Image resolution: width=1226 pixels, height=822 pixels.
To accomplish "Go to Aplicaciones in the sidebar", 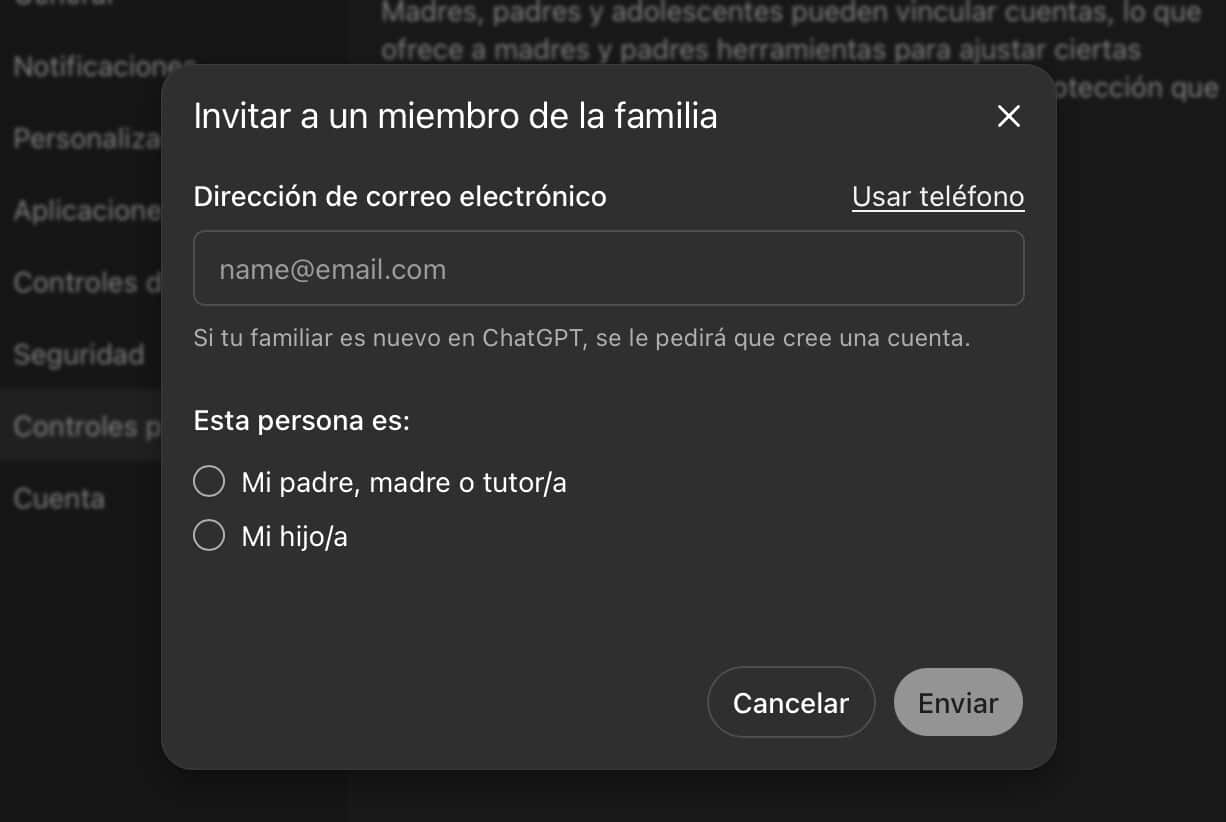I will pos(86,211).
